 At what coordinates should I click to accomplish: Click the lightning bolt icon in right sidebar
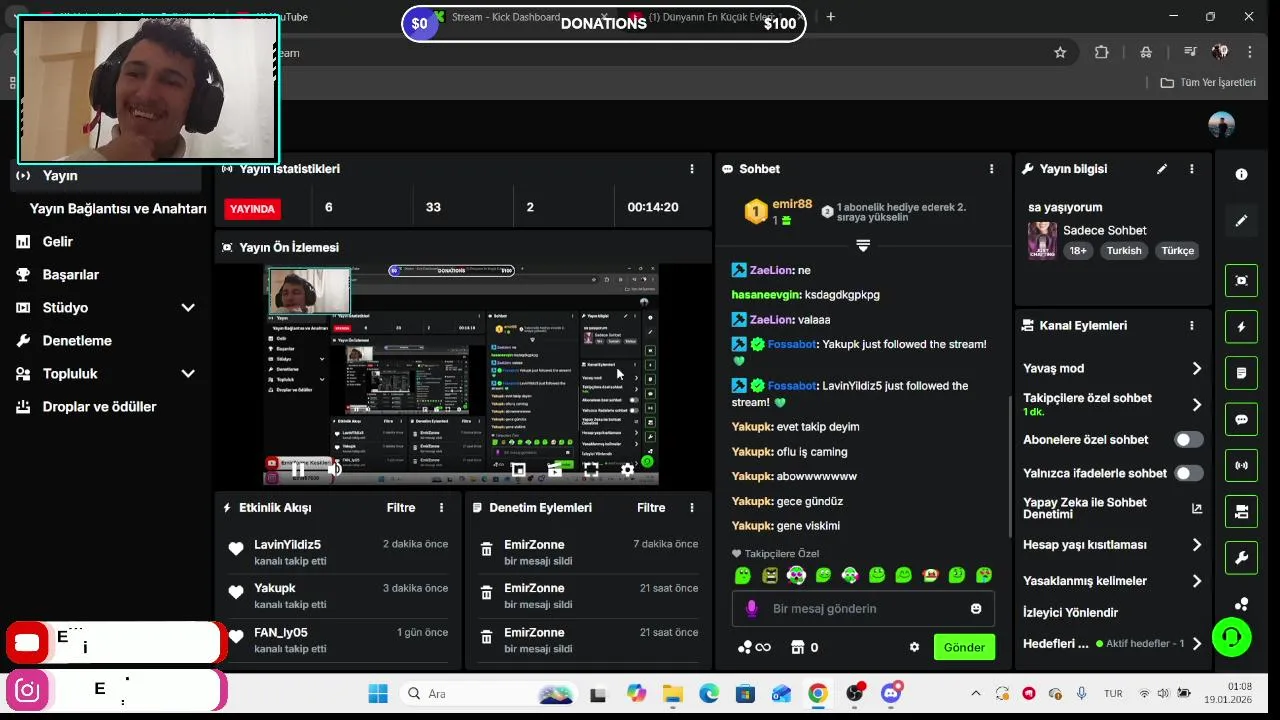(x=1241, y=327)
